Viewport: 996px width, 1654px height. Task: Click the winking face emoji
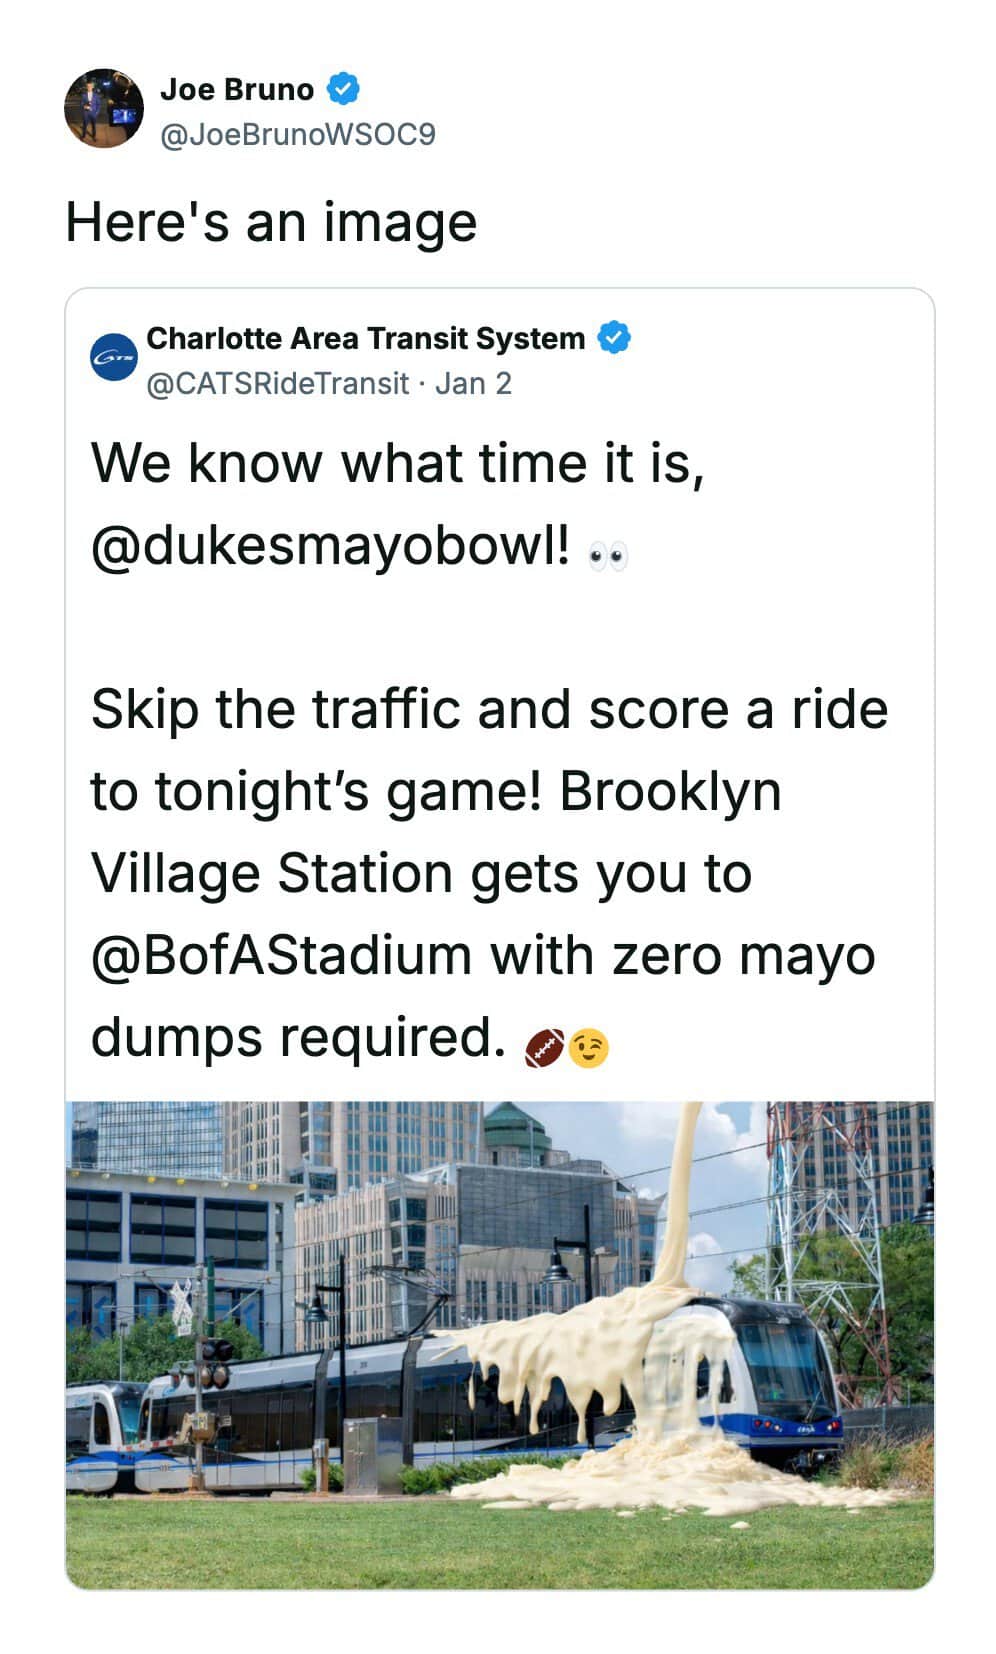tap(590, 1047)
